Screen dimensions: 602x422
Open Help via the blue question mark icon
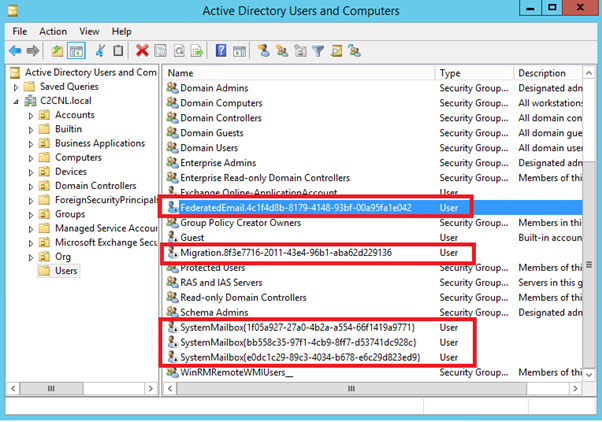[220, 50]
